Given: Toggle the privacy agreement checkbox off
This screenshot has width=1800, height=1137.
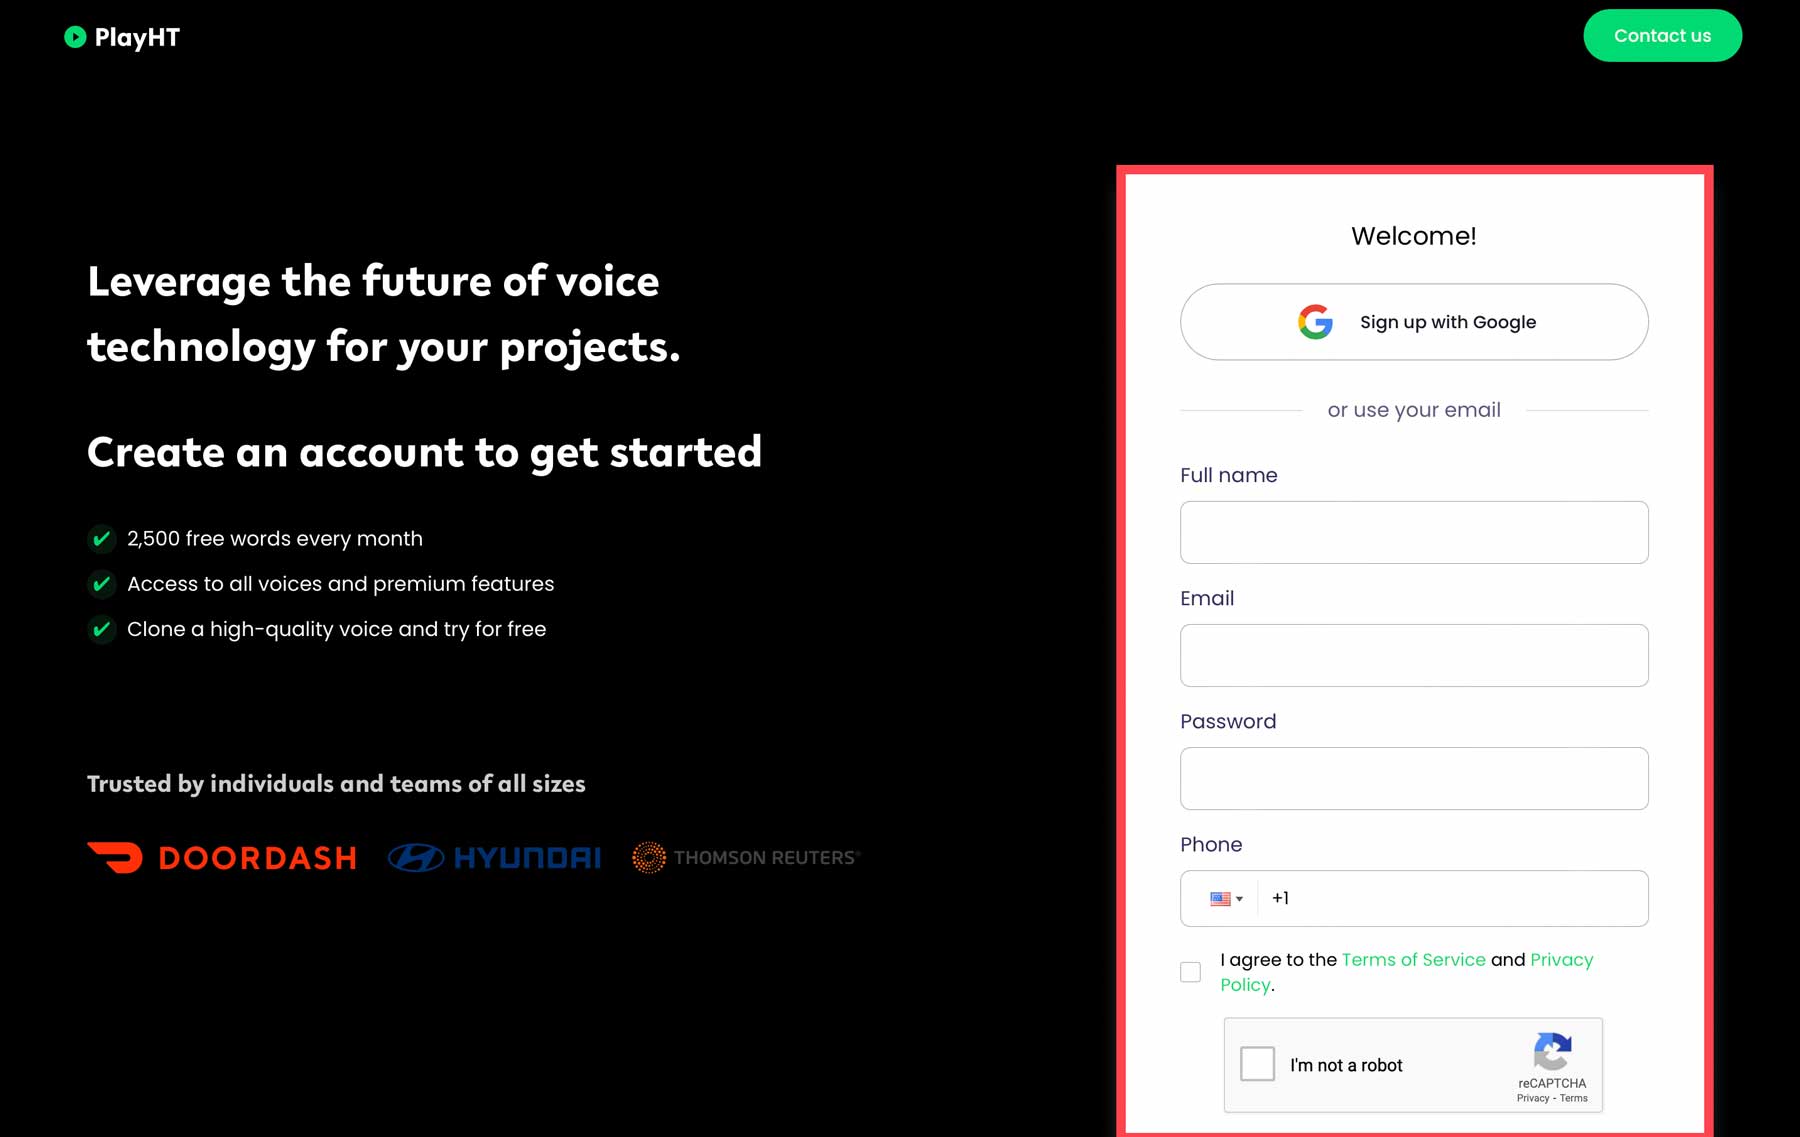Looking at the screenshot, I should pyautogui.click(x=1190, y=971).
